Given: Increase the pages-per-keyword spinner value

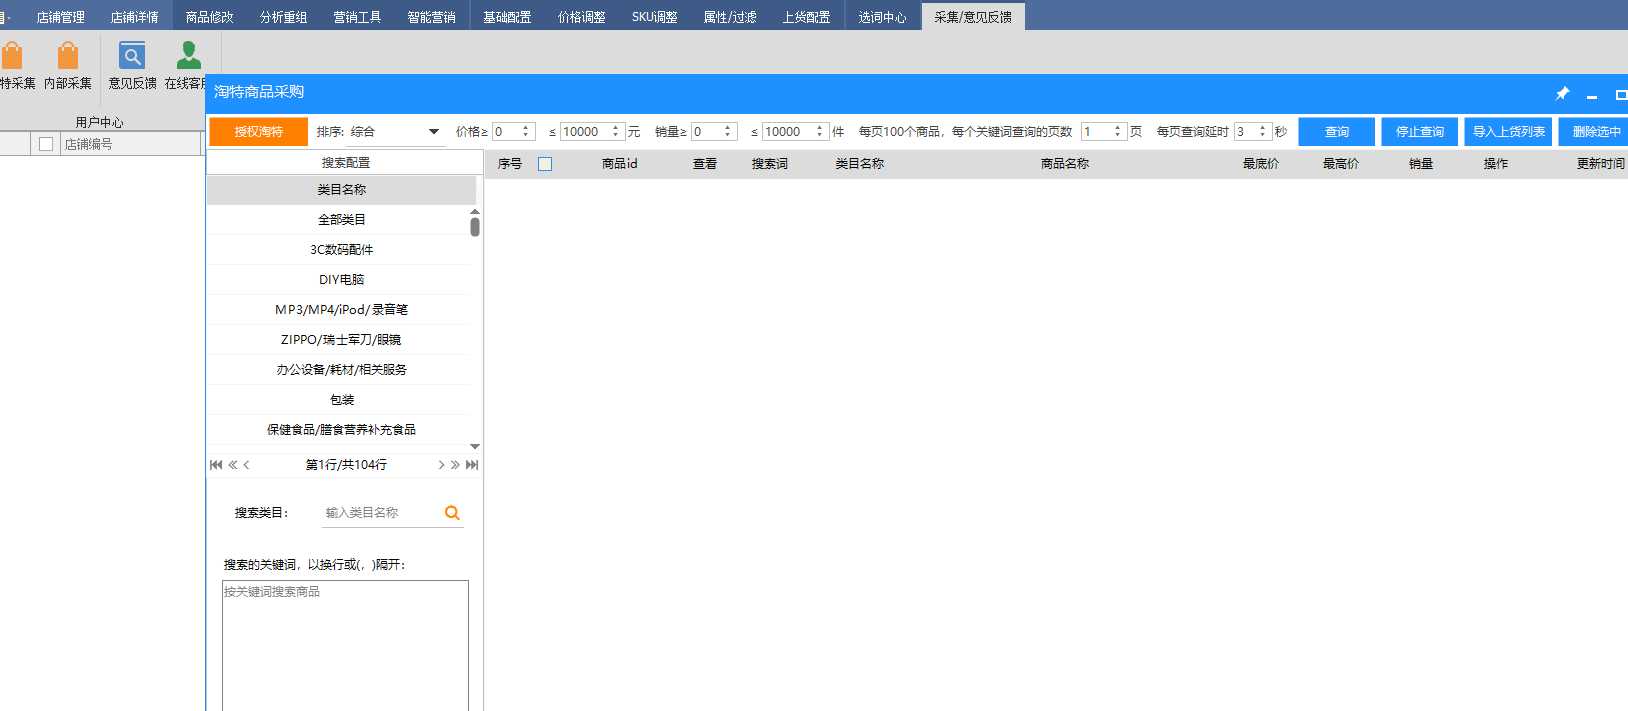Looking at the screenshot, I should click(x=1118, y=128).
